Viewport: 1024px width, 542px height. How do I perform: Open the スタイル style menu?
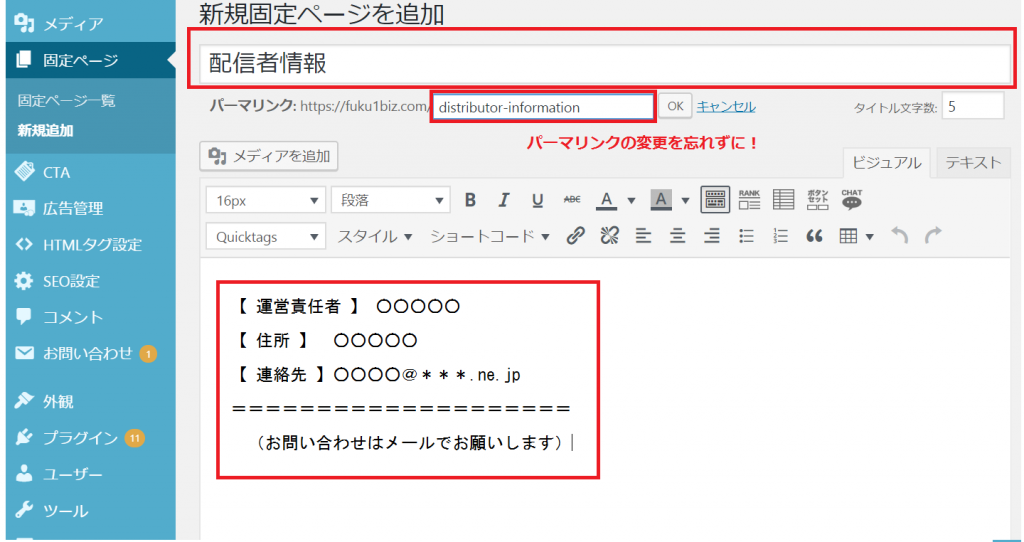[x=375, y=236]
